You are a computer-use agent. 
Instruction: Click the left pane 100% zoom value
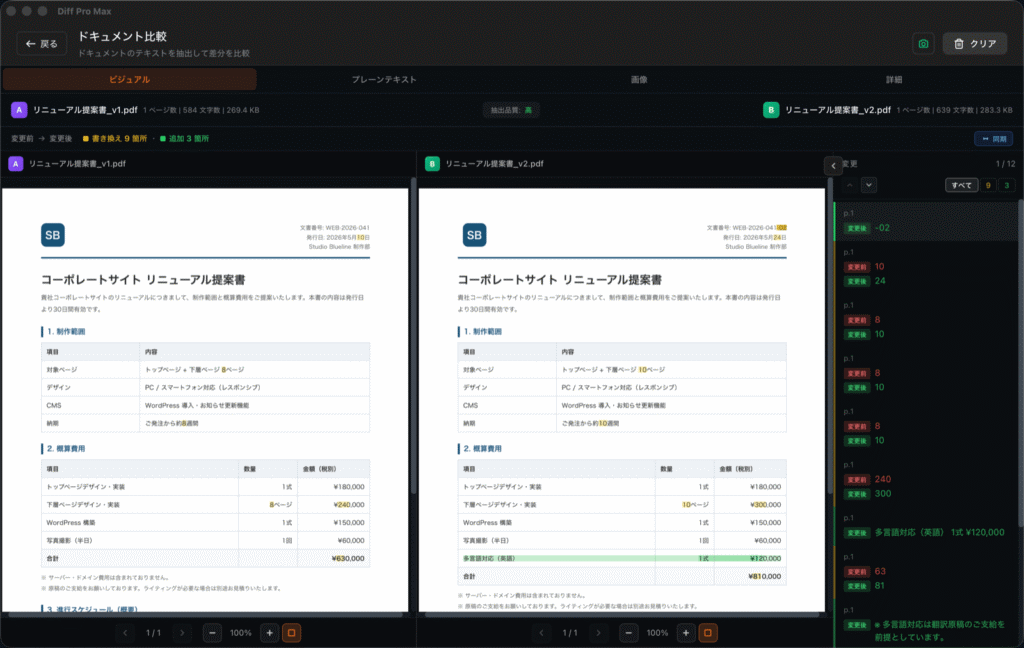pyautogui.click(x=240, y=633)
